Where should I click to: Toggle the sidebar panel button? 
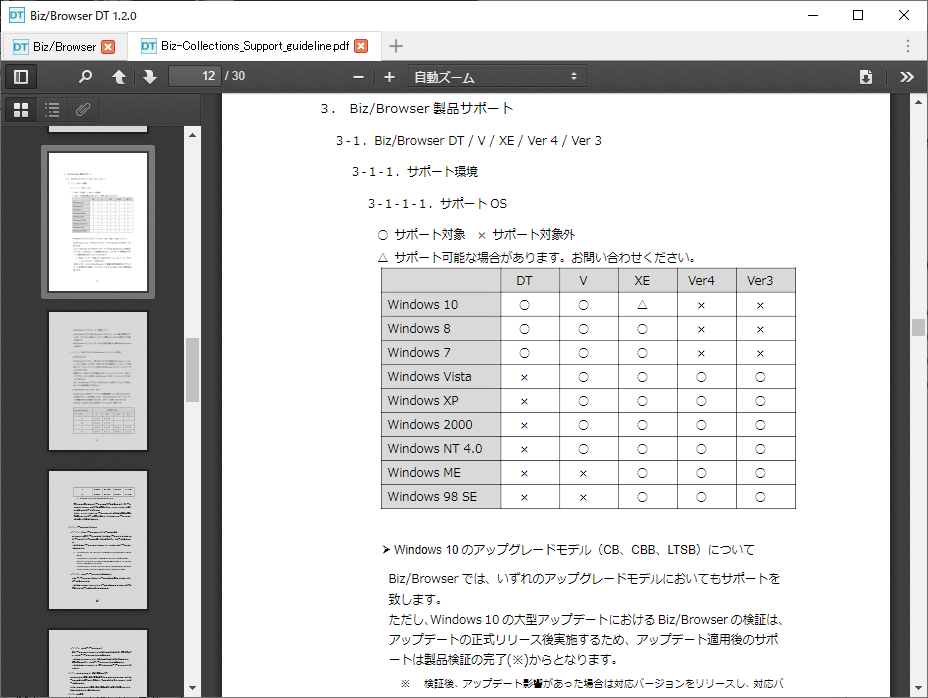pos(21,76)
